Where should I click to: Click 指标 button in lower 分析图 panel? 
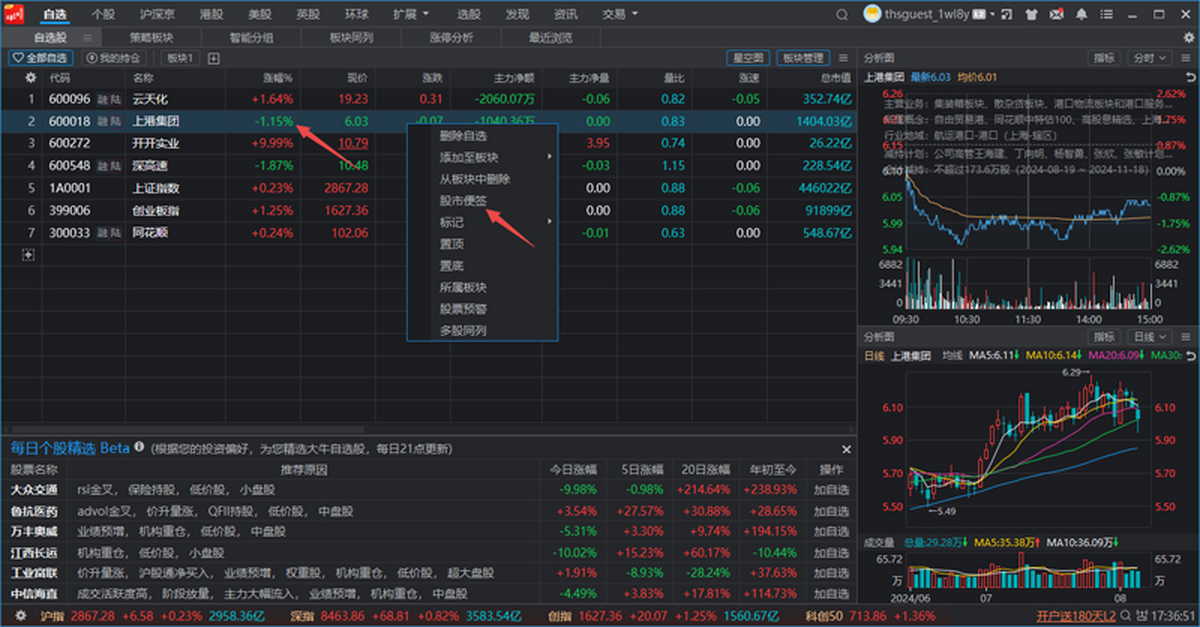point(1104,337)
